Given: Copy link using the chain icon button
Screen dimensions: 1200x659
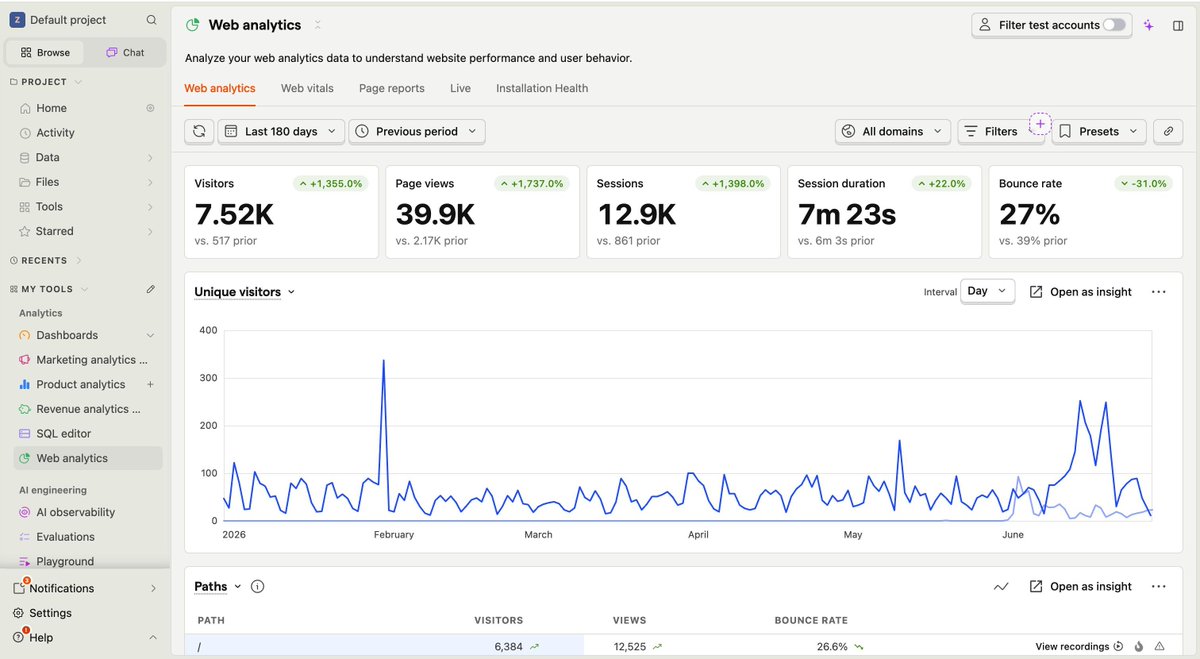Looking at the screenshot, I should click(1167, 131).
